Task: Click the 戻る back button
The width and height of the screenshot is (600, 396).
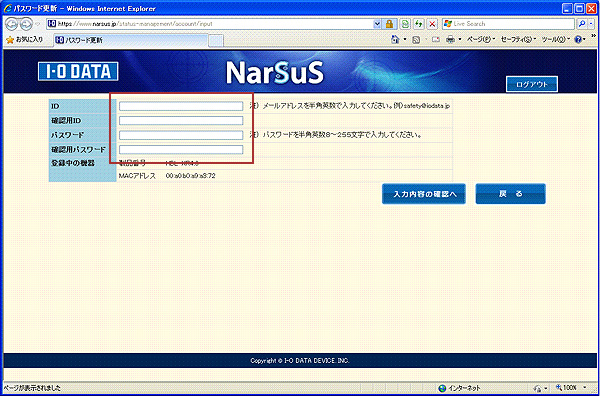Action: pyautogui.click(x=510, y=194)
